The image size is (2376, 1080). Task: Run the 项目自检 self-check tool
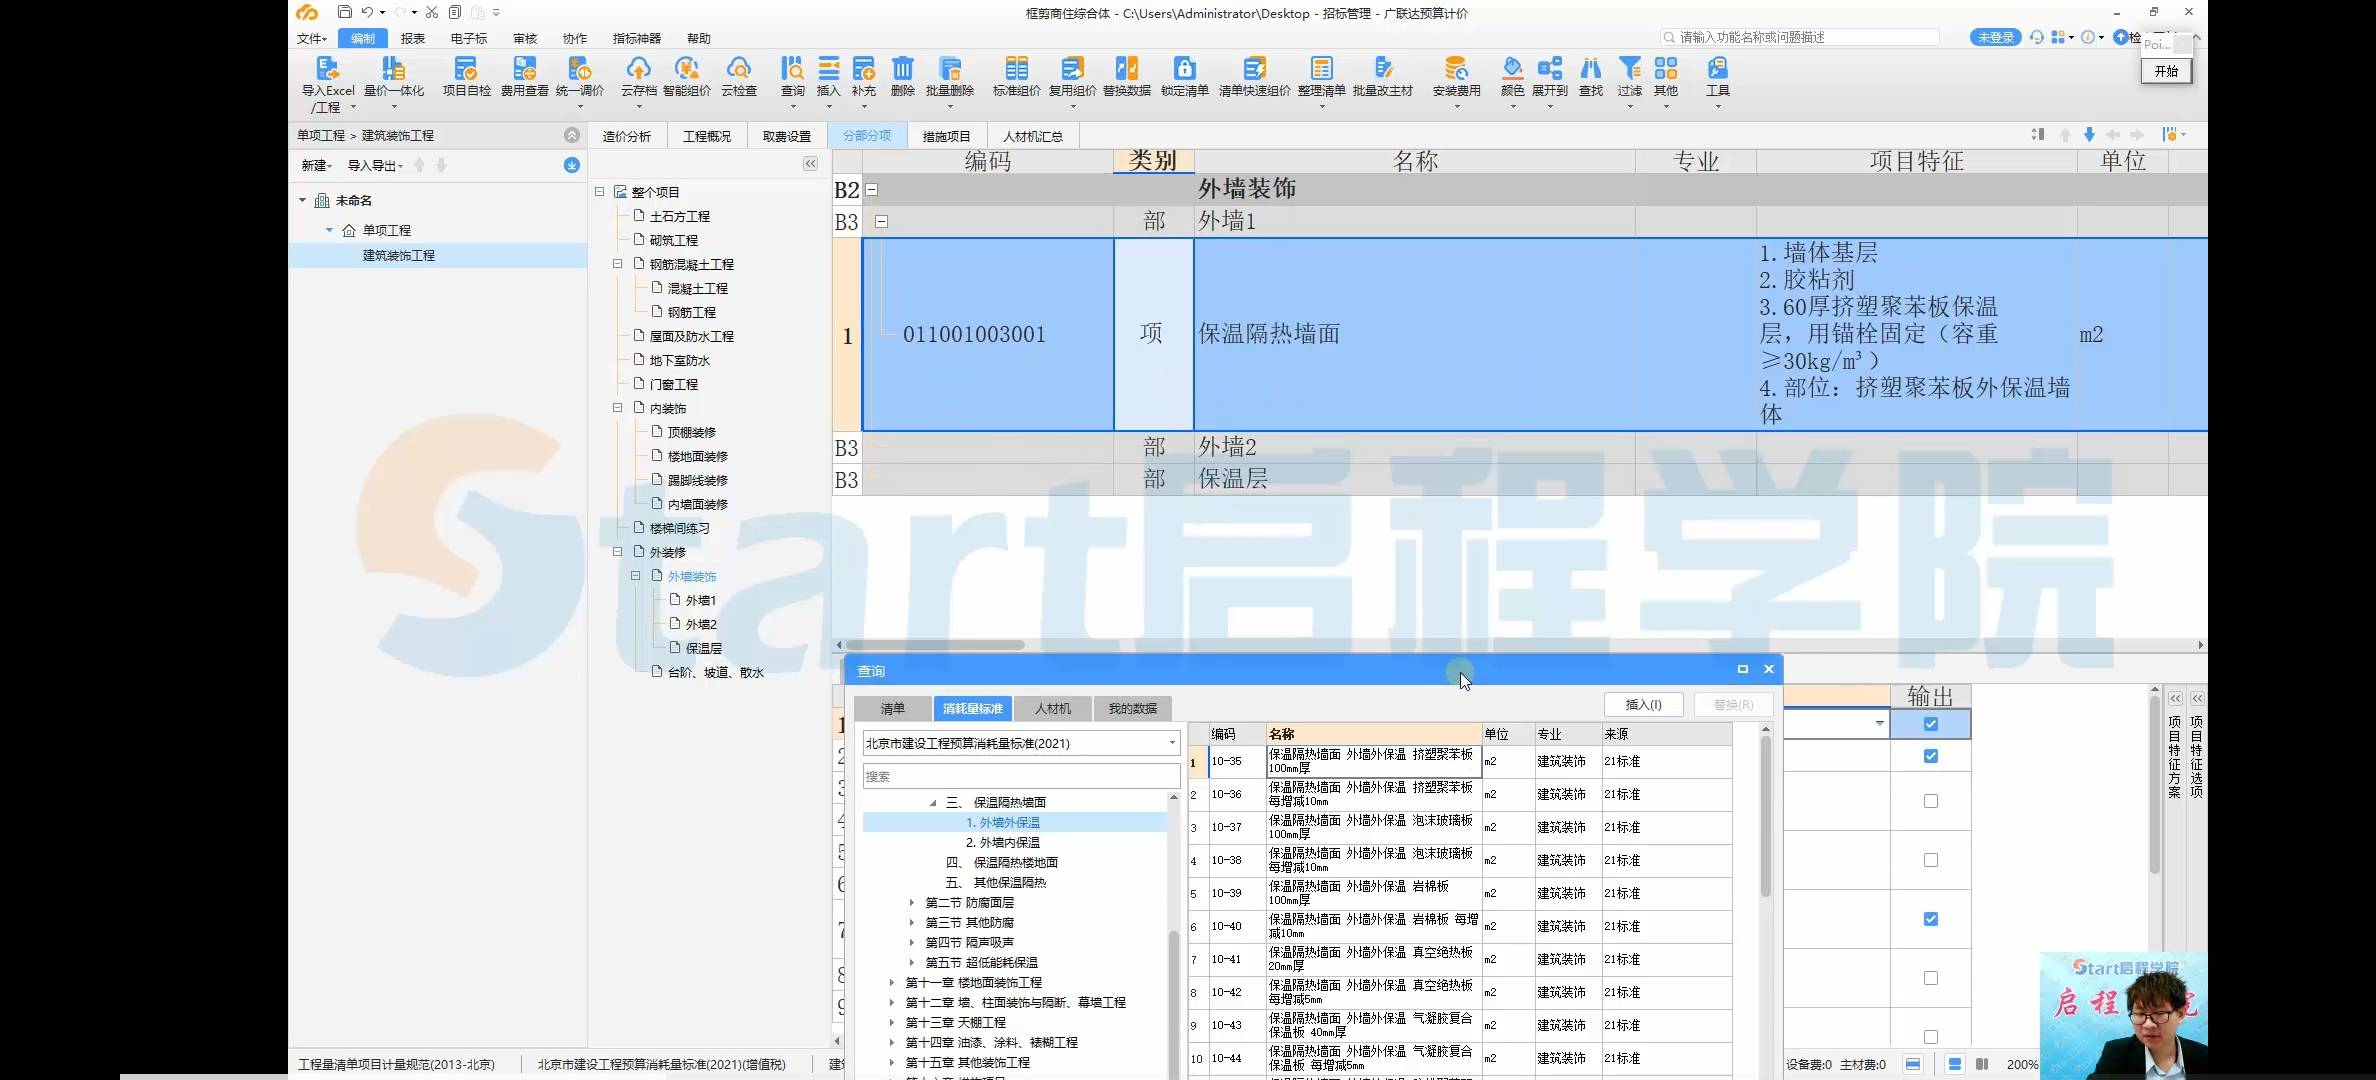(x=466, y=77)
